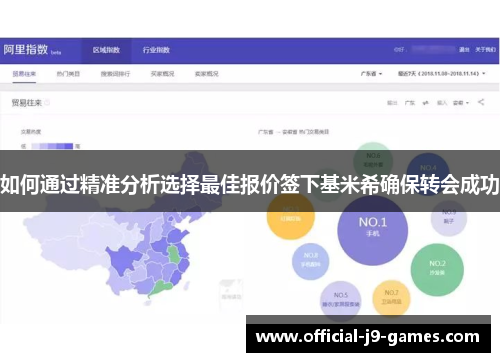Click the share icon in 贸易往来 panel
This screenshot has height=362, width=500.
[x=481, y=102]
